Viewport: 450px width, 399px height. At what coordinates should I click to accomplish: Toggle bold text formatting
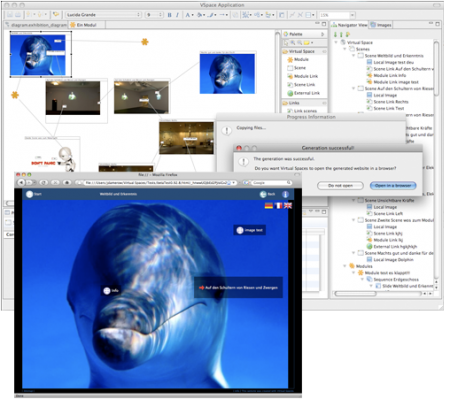pyautogui.click(x=169, y=15)
